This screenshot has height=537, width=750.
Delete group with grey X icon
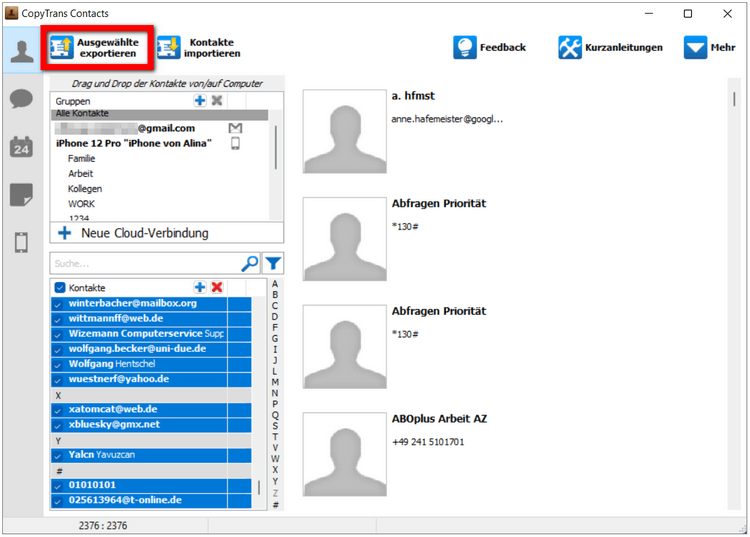[x=217, y=100]
